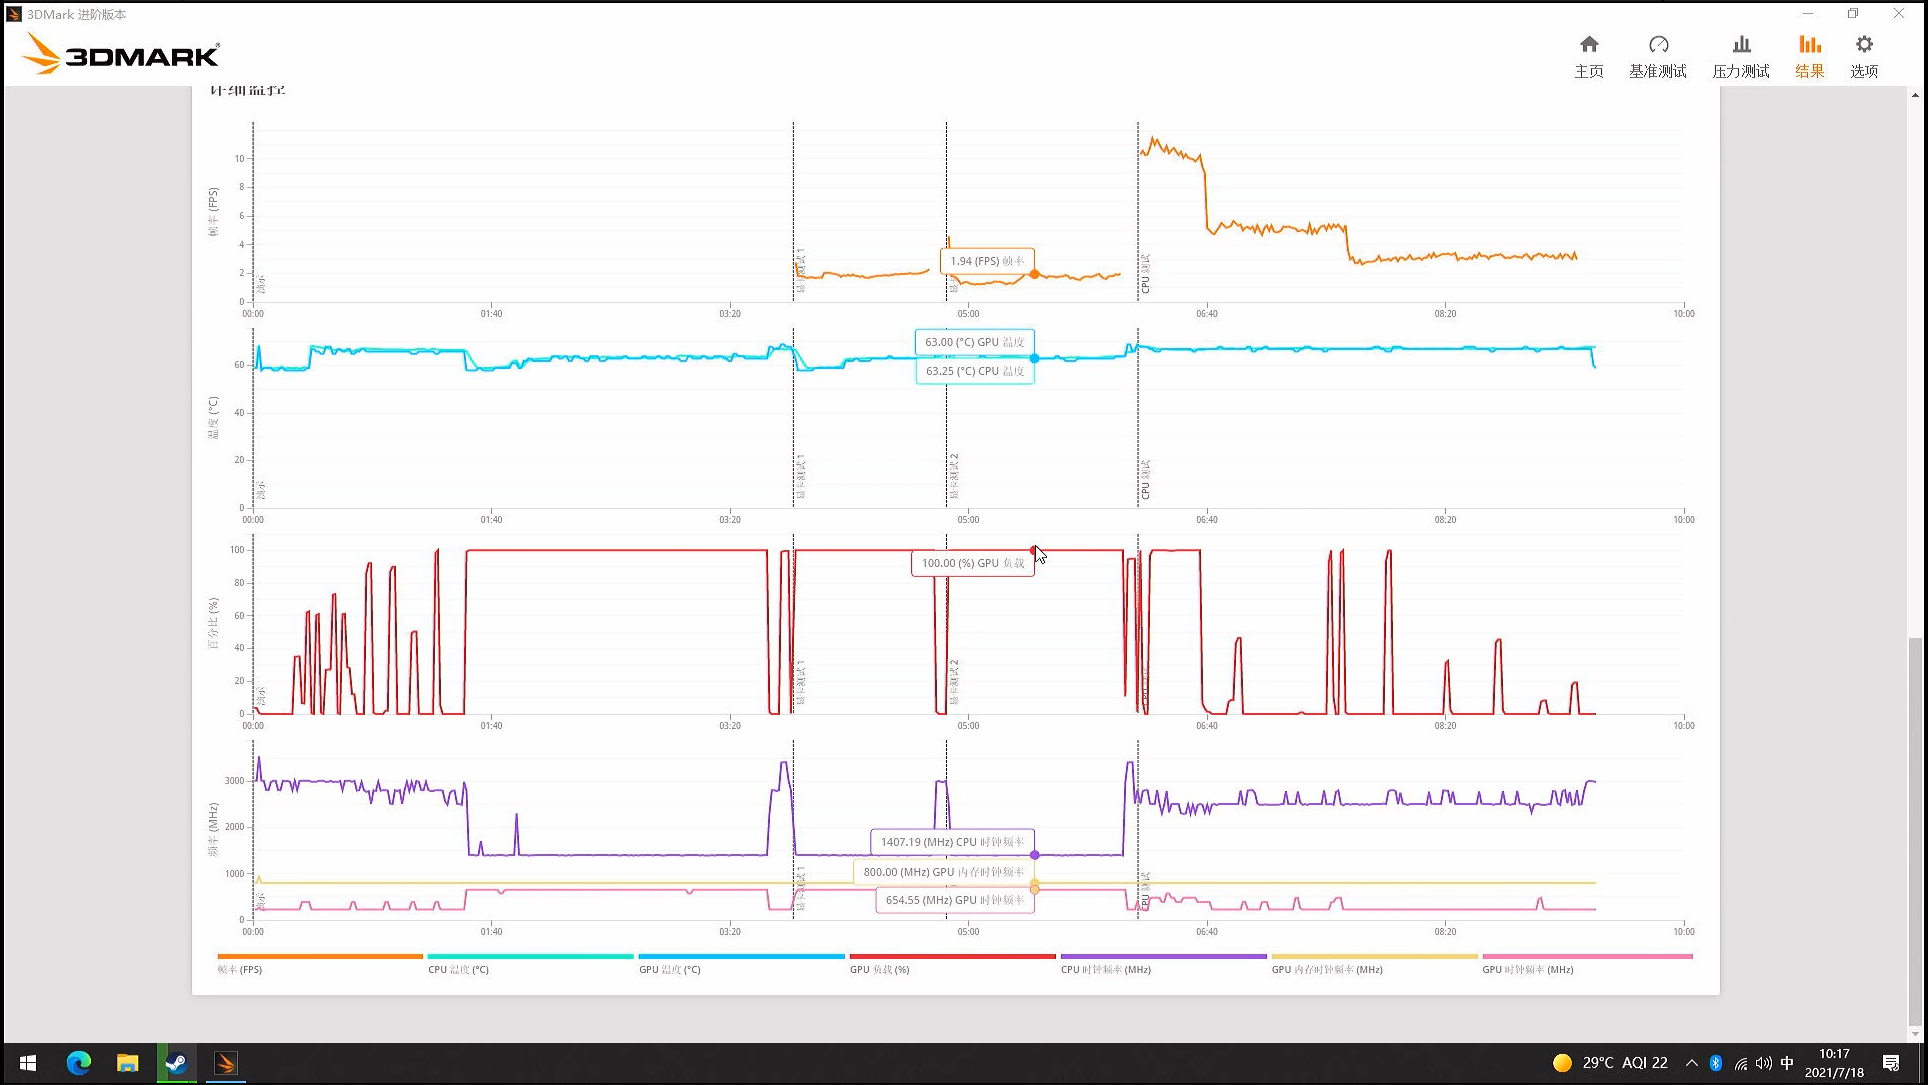Expand the system tray hidden icons arrow
Screen dimensions: 1928x1085
(1691, 1063)
